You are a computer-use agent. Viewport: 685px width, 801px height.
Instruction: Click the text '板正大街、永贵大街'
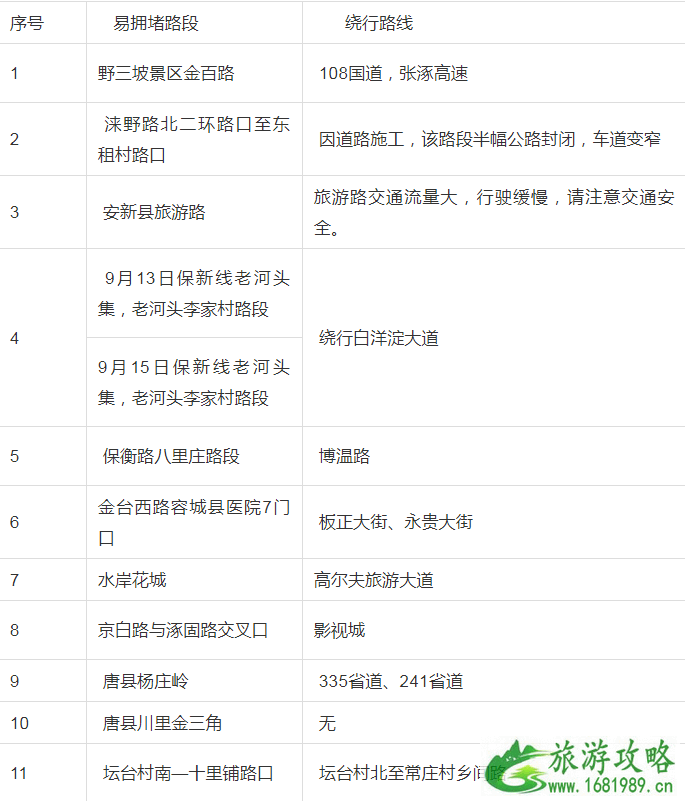coord(396,522)
